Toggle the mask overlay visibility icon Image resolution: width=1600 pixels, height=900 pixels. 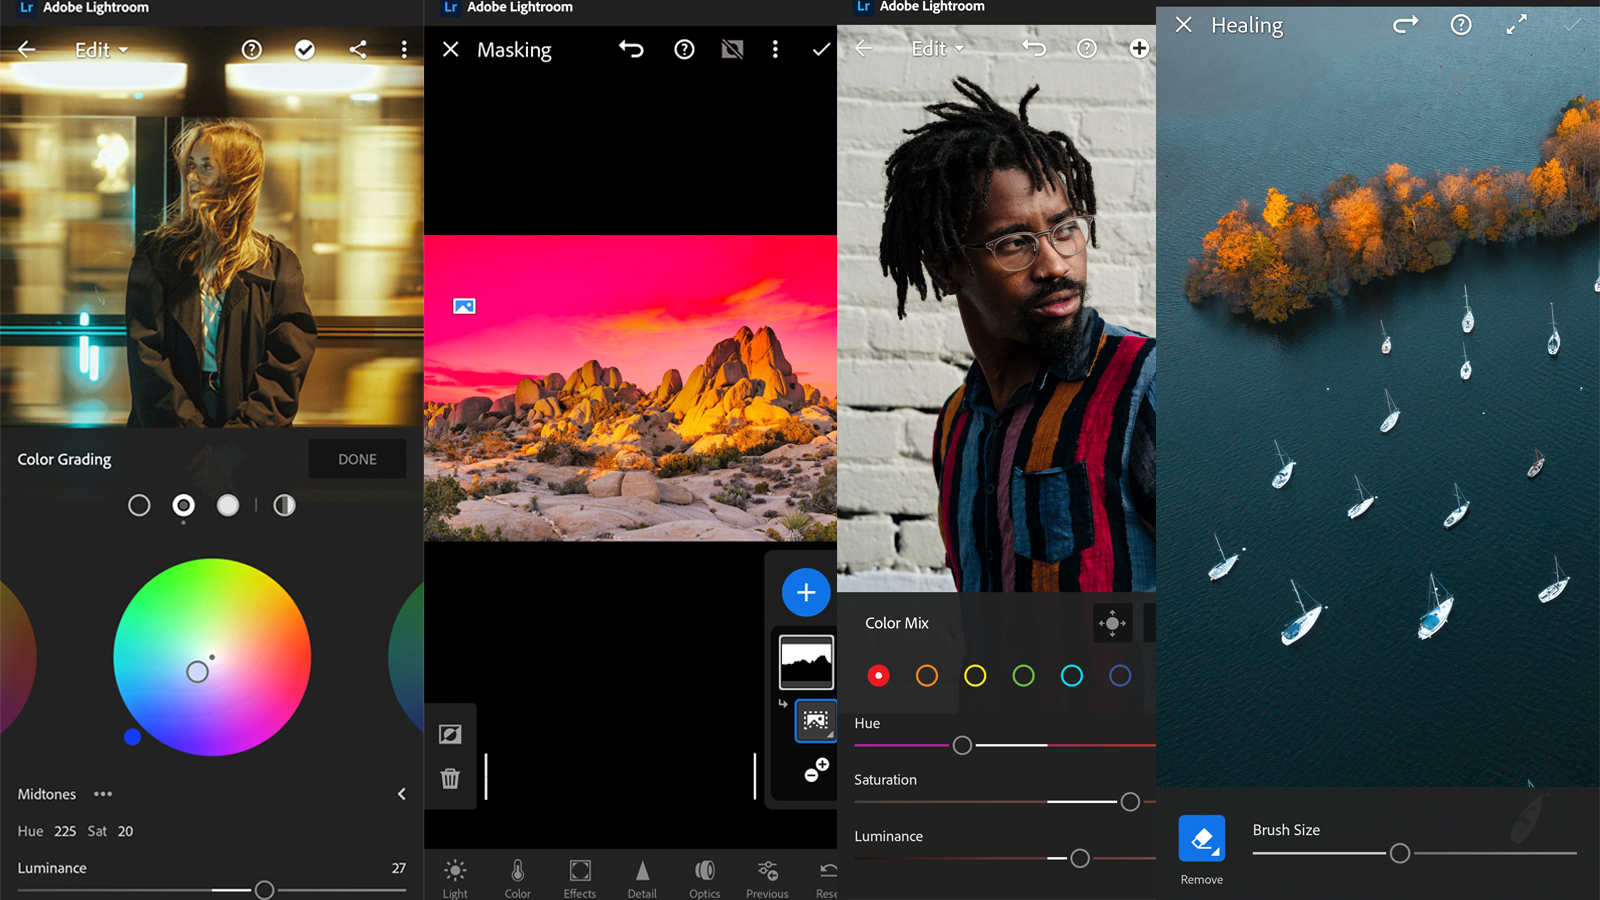click(x=732, y=49)
